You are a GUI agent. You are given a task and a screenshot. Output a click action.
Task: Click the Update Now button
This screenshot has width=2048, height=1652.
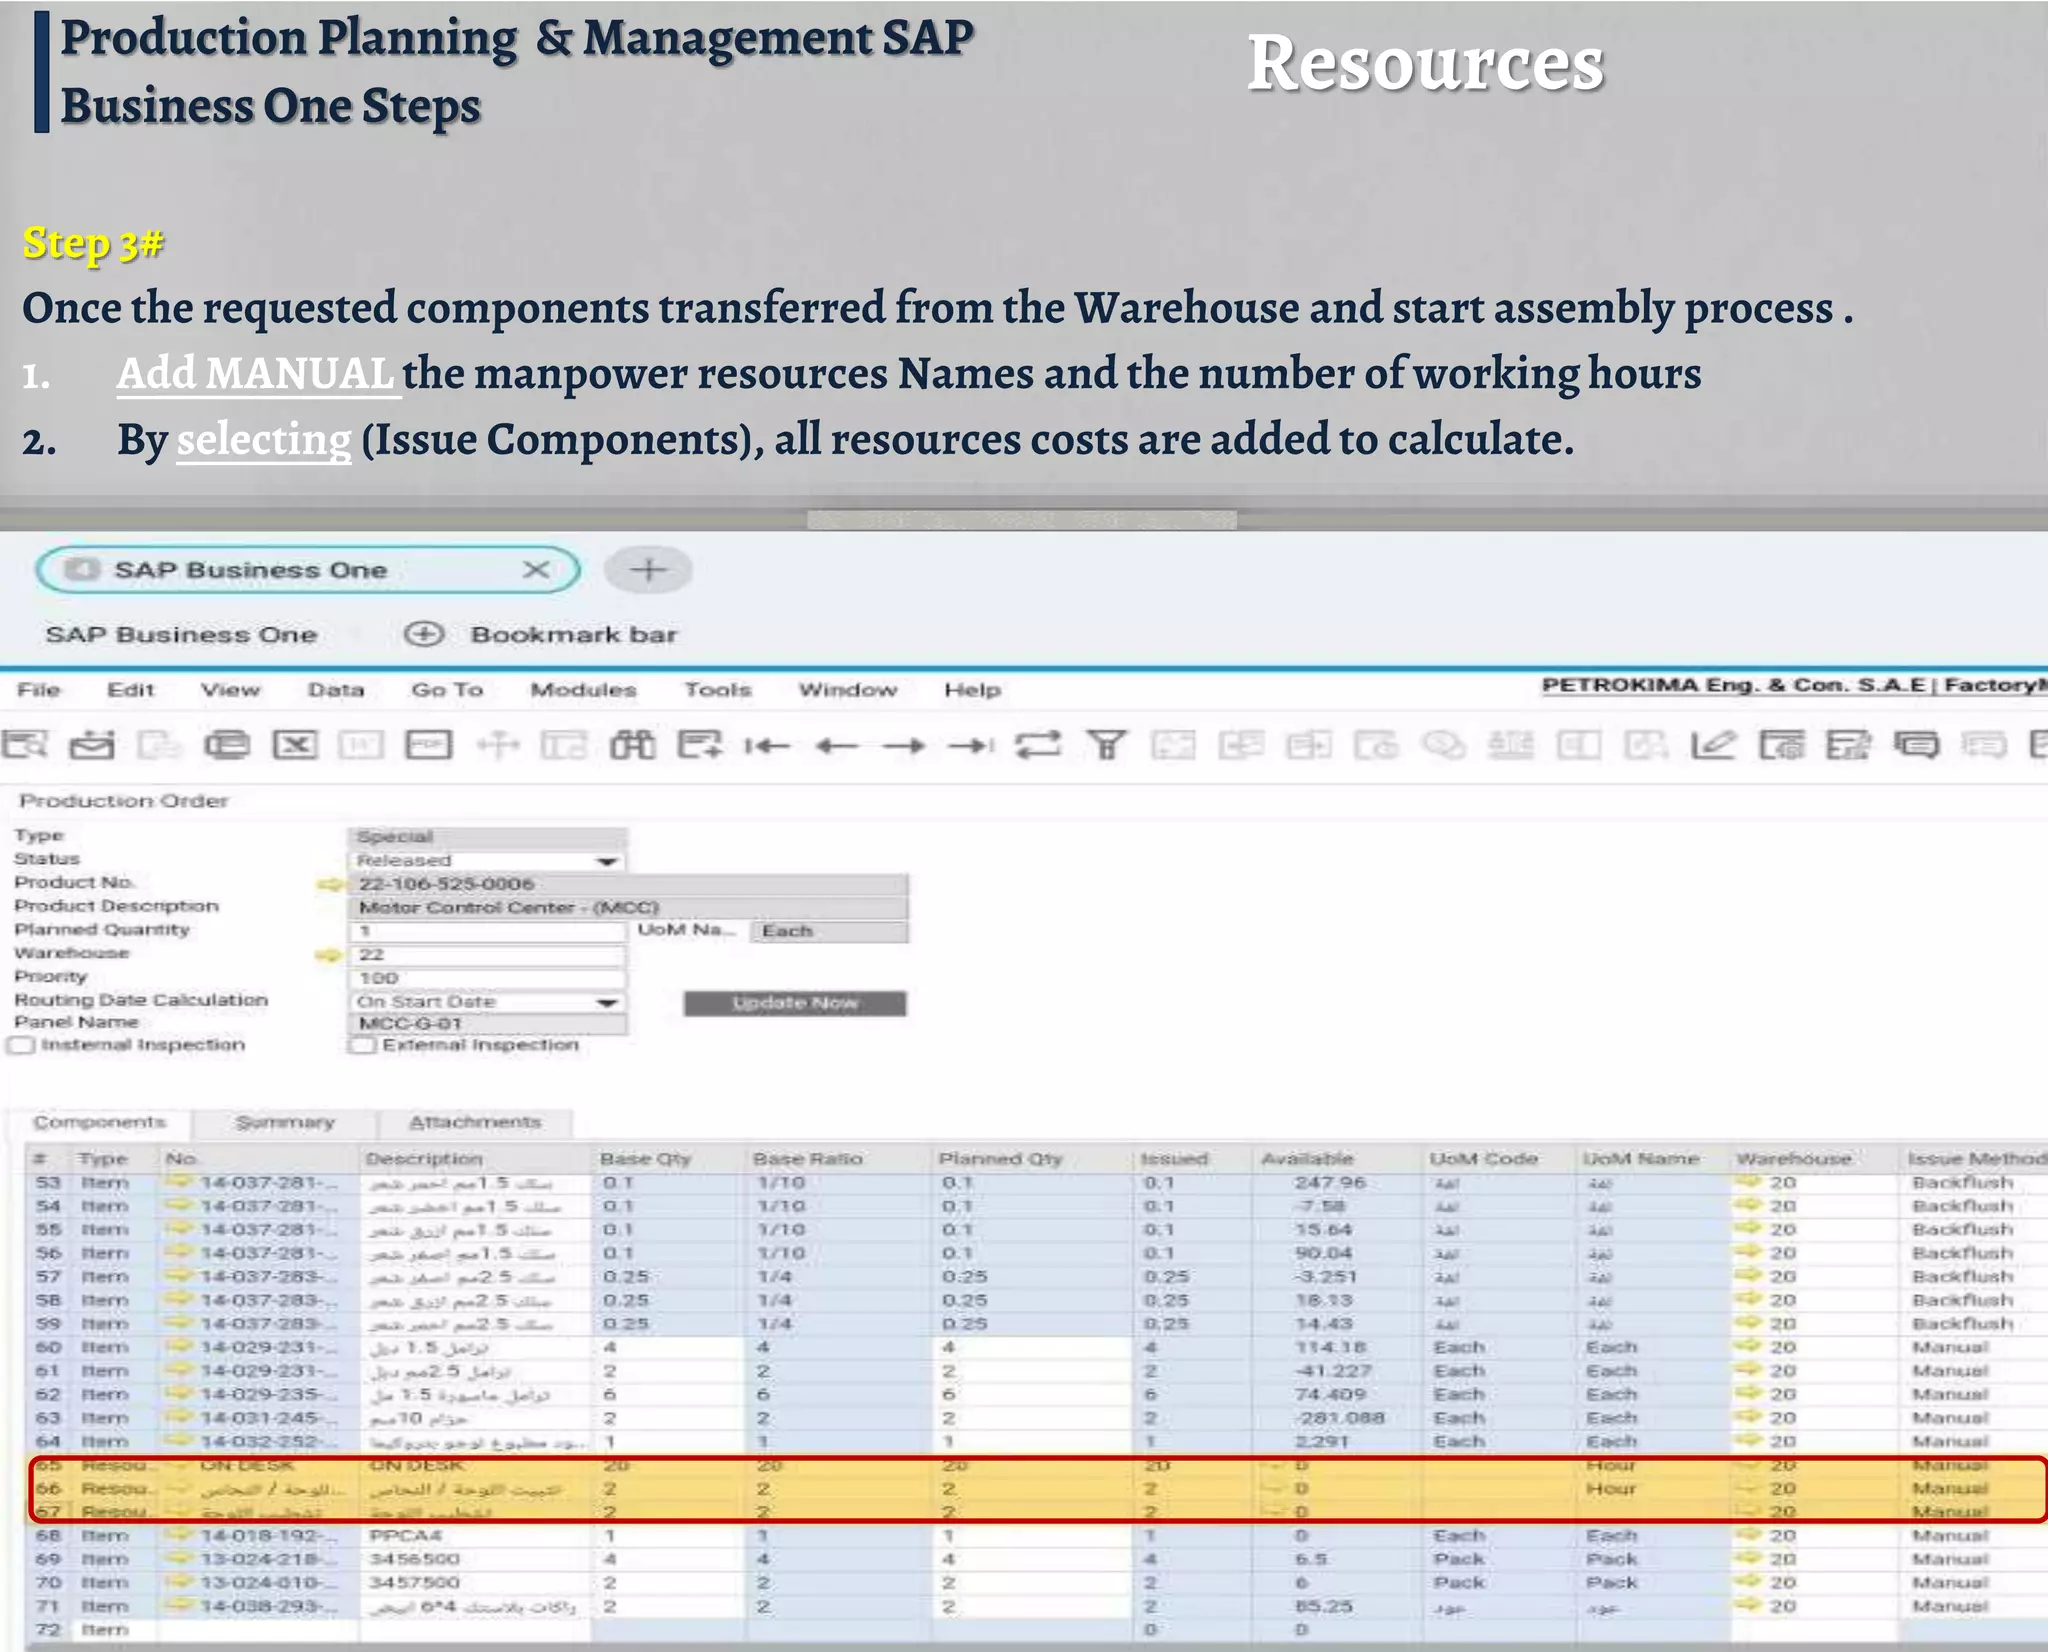click(795, 1003)
